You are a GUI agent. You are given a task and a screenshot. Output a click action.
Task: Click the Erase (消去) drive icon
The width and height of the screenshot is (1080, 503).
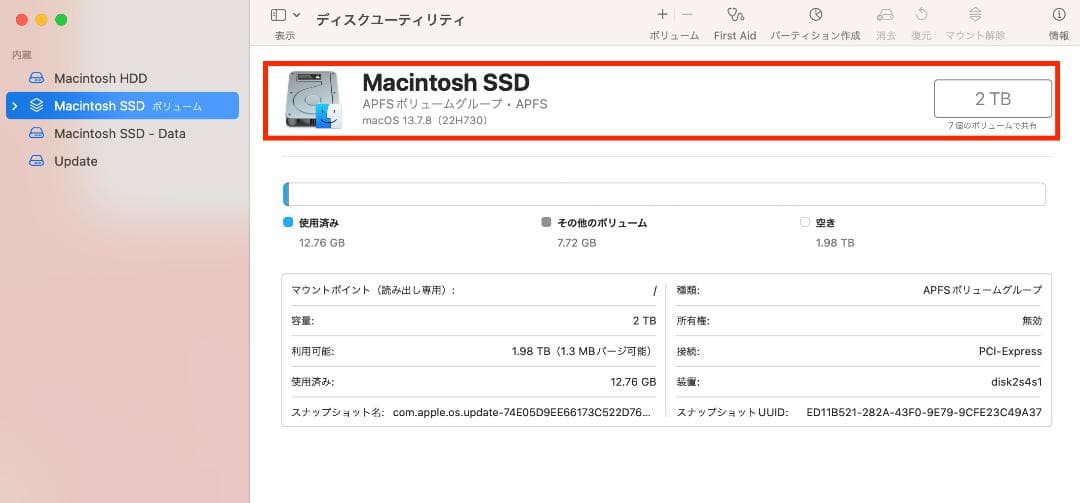pos(886,14)
